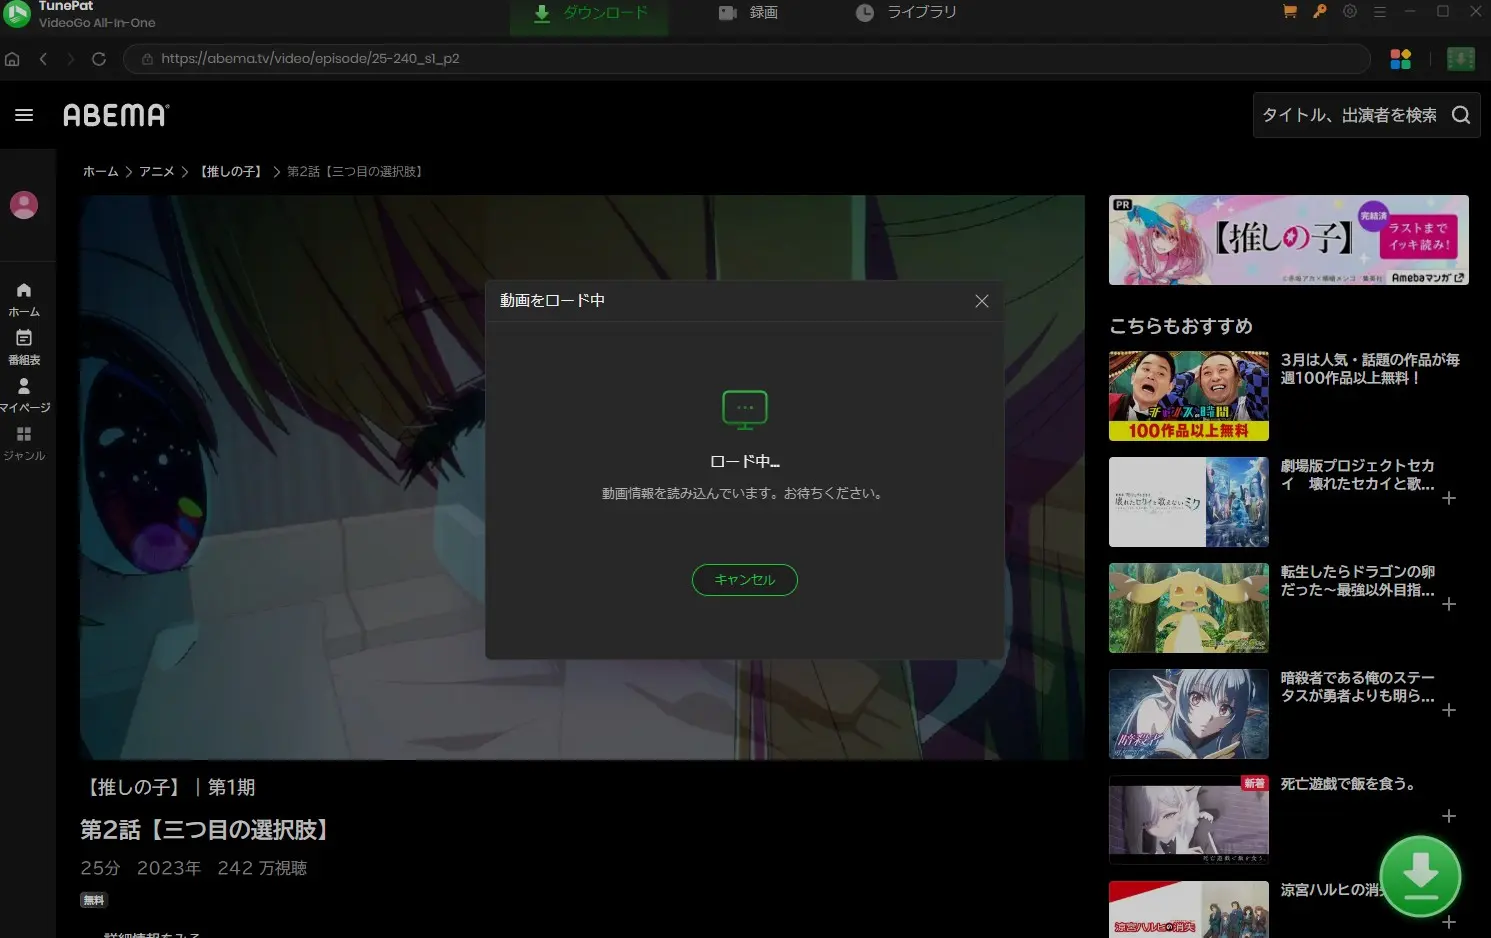Click the キャンセル button
Image resolution: width=1491 pixels, height=938 pixels.
click(x=745, y=580)
